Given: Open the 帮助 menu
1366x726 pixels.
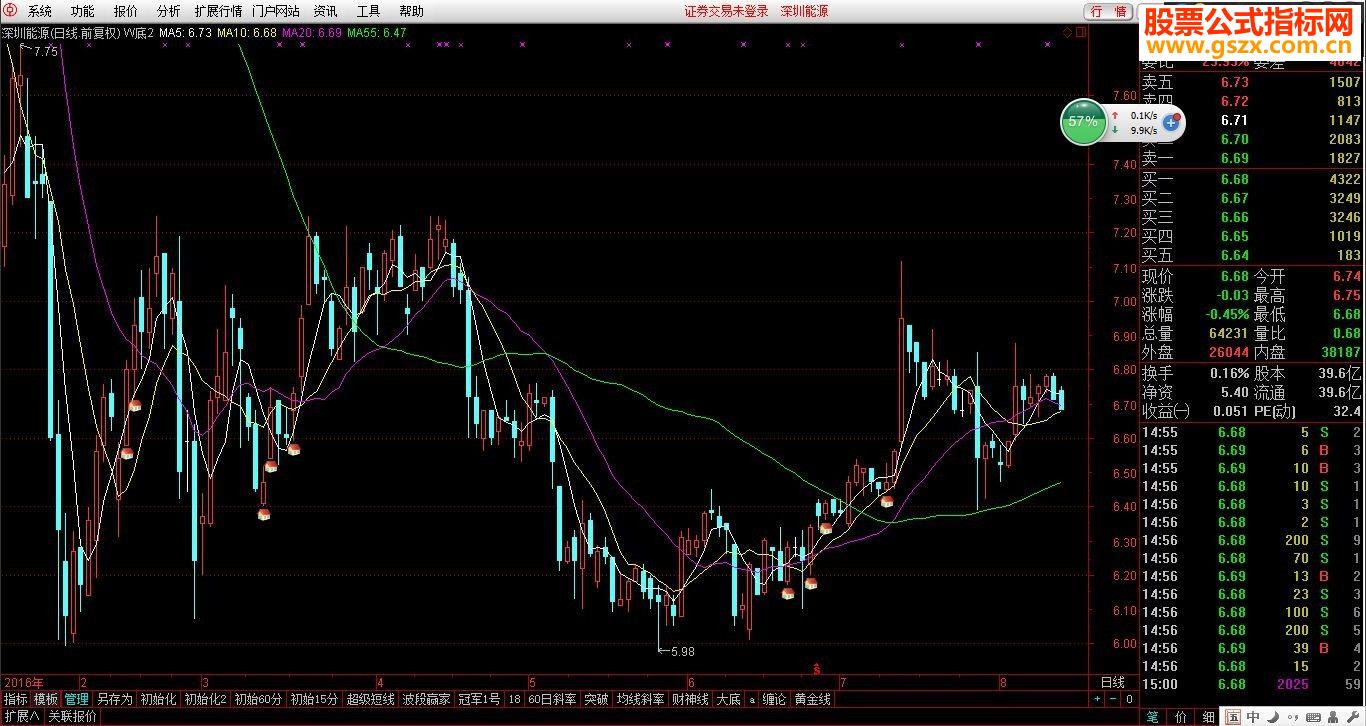Looking at the screenshot, I should point(411,11).
